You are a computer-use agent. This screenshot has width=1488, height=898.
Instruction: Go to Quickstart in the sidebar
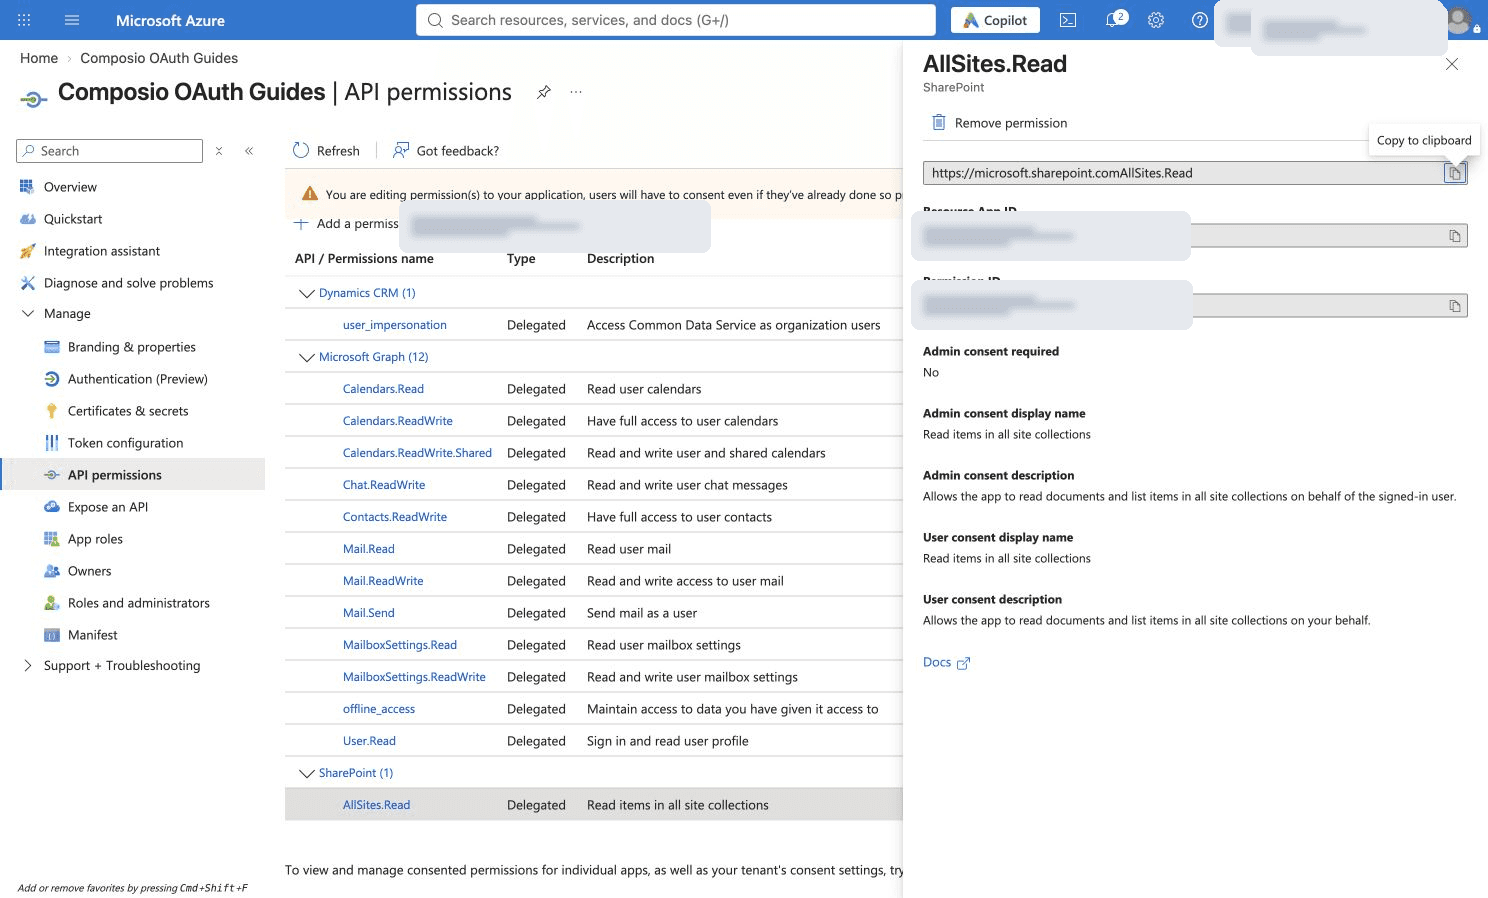73,219
